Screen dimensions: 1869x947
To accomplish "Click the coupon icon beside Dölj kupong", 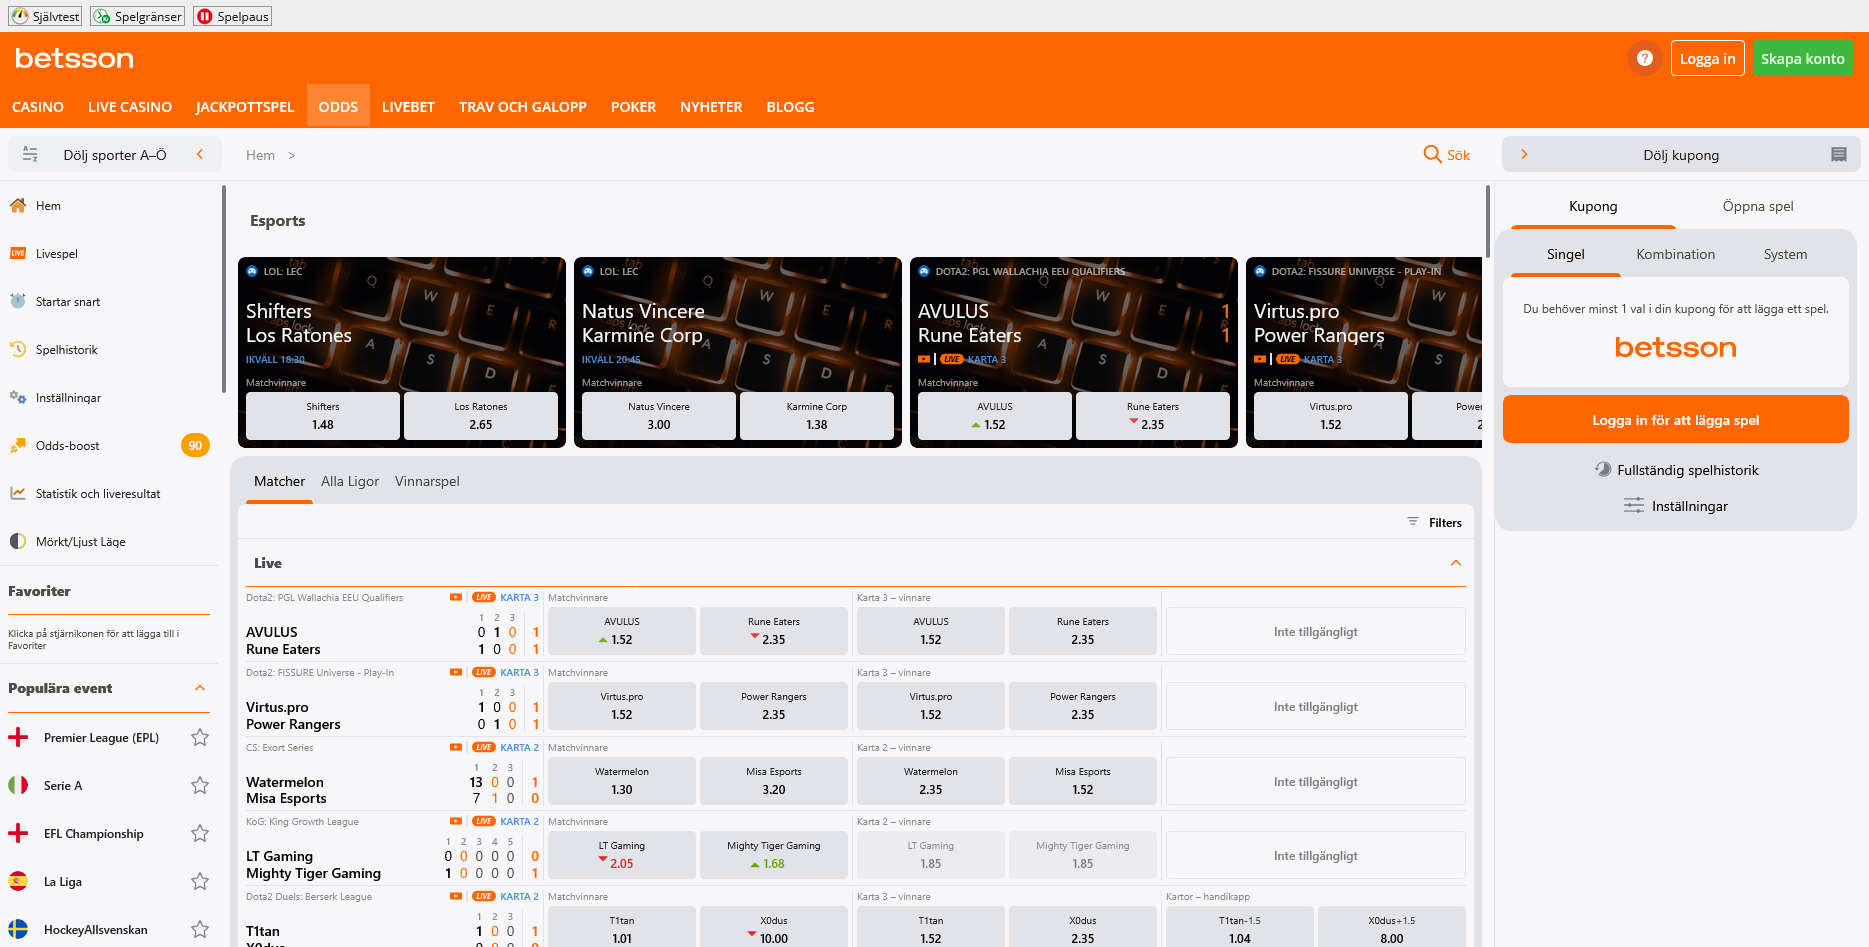I will point(1838,155).
